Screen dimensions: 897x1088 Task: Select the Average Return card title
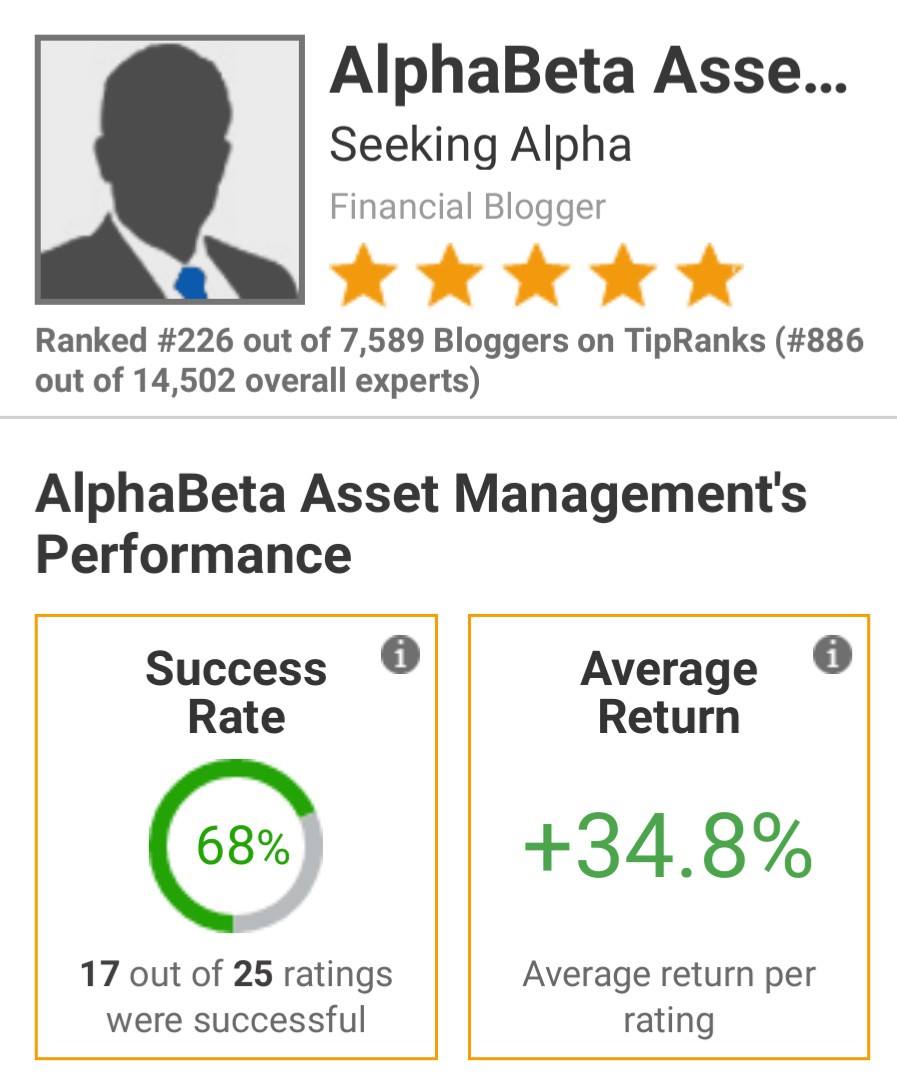tap(669, 692)
